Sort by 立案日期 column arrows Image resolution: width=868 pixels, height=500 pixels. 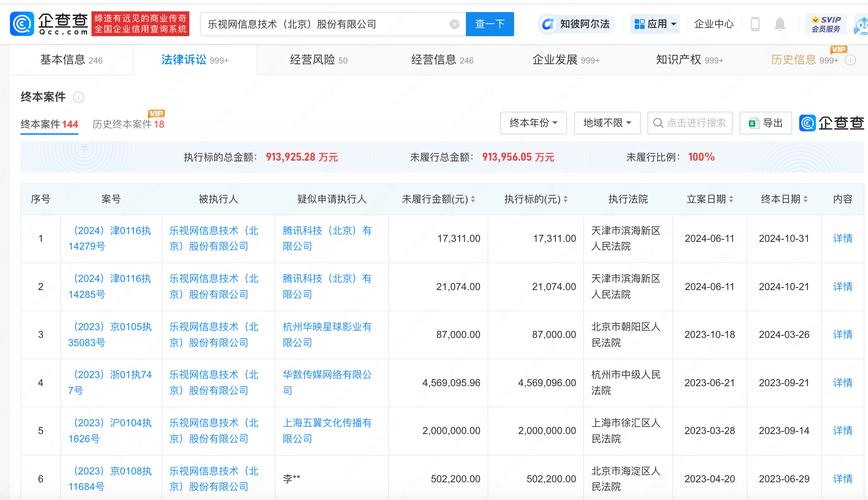[731, 199]
